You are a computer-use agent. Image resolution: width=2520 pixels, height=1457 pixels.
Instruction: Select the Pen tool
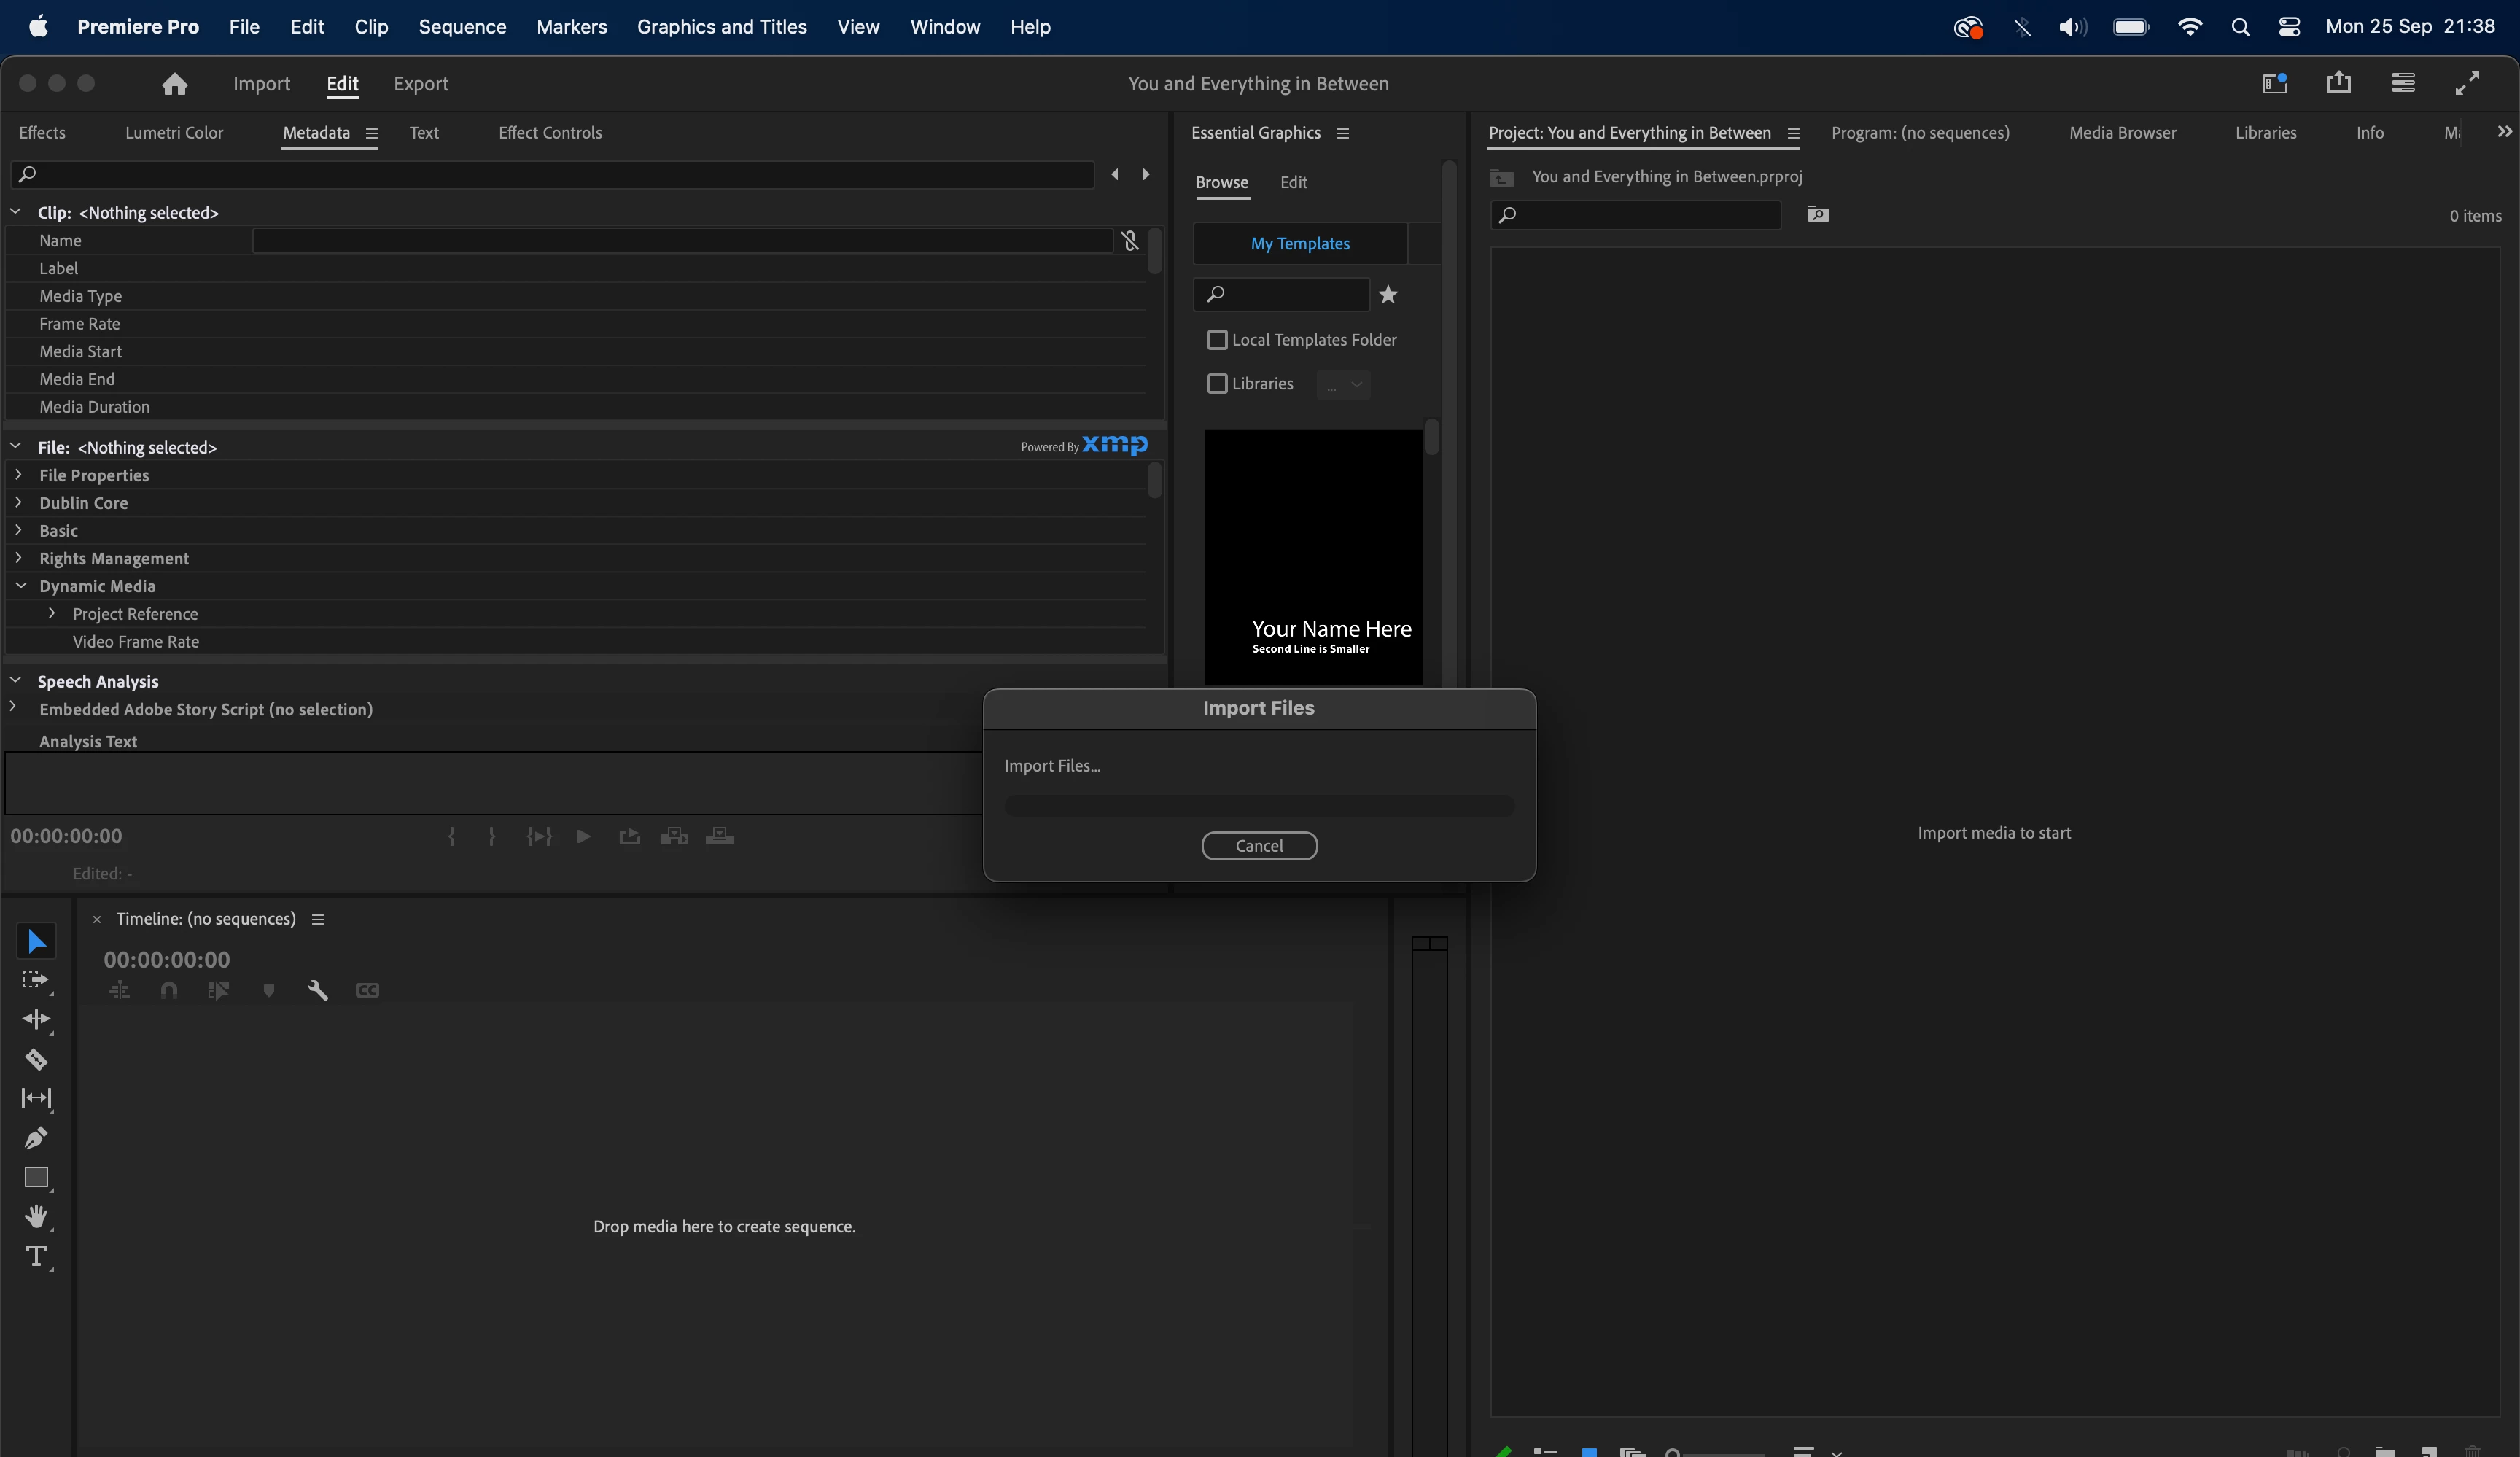tap(36, 1138)
